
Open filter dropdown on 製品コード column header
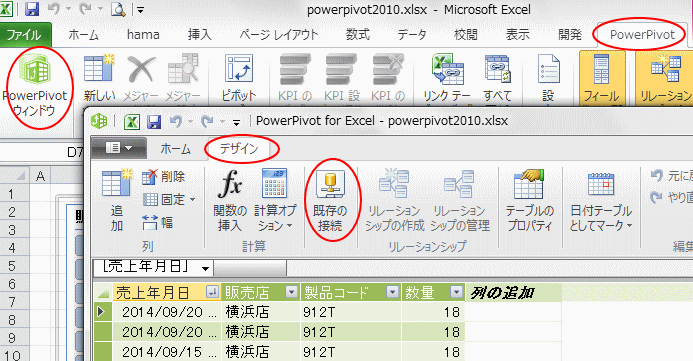coord(392,292)
